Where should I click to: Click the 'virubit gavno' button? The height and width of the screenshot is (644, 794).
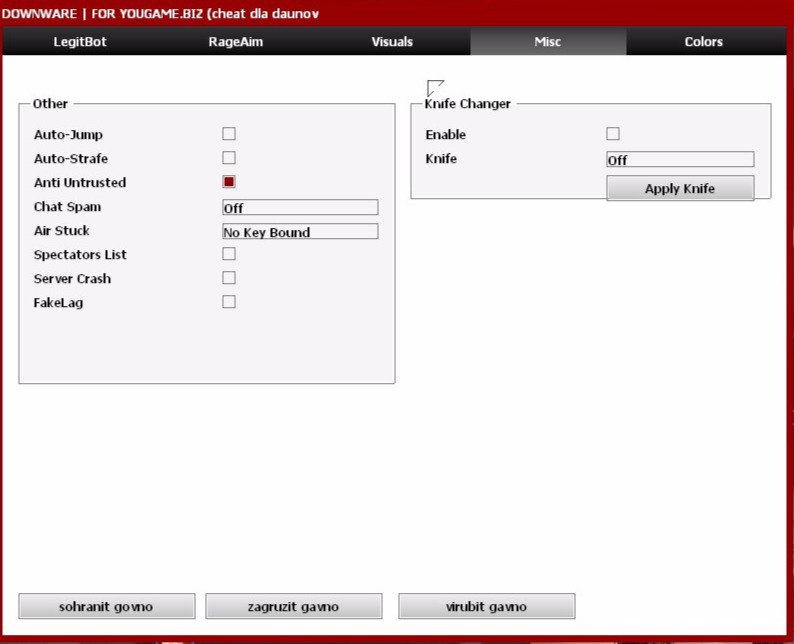tap(487, 607)
